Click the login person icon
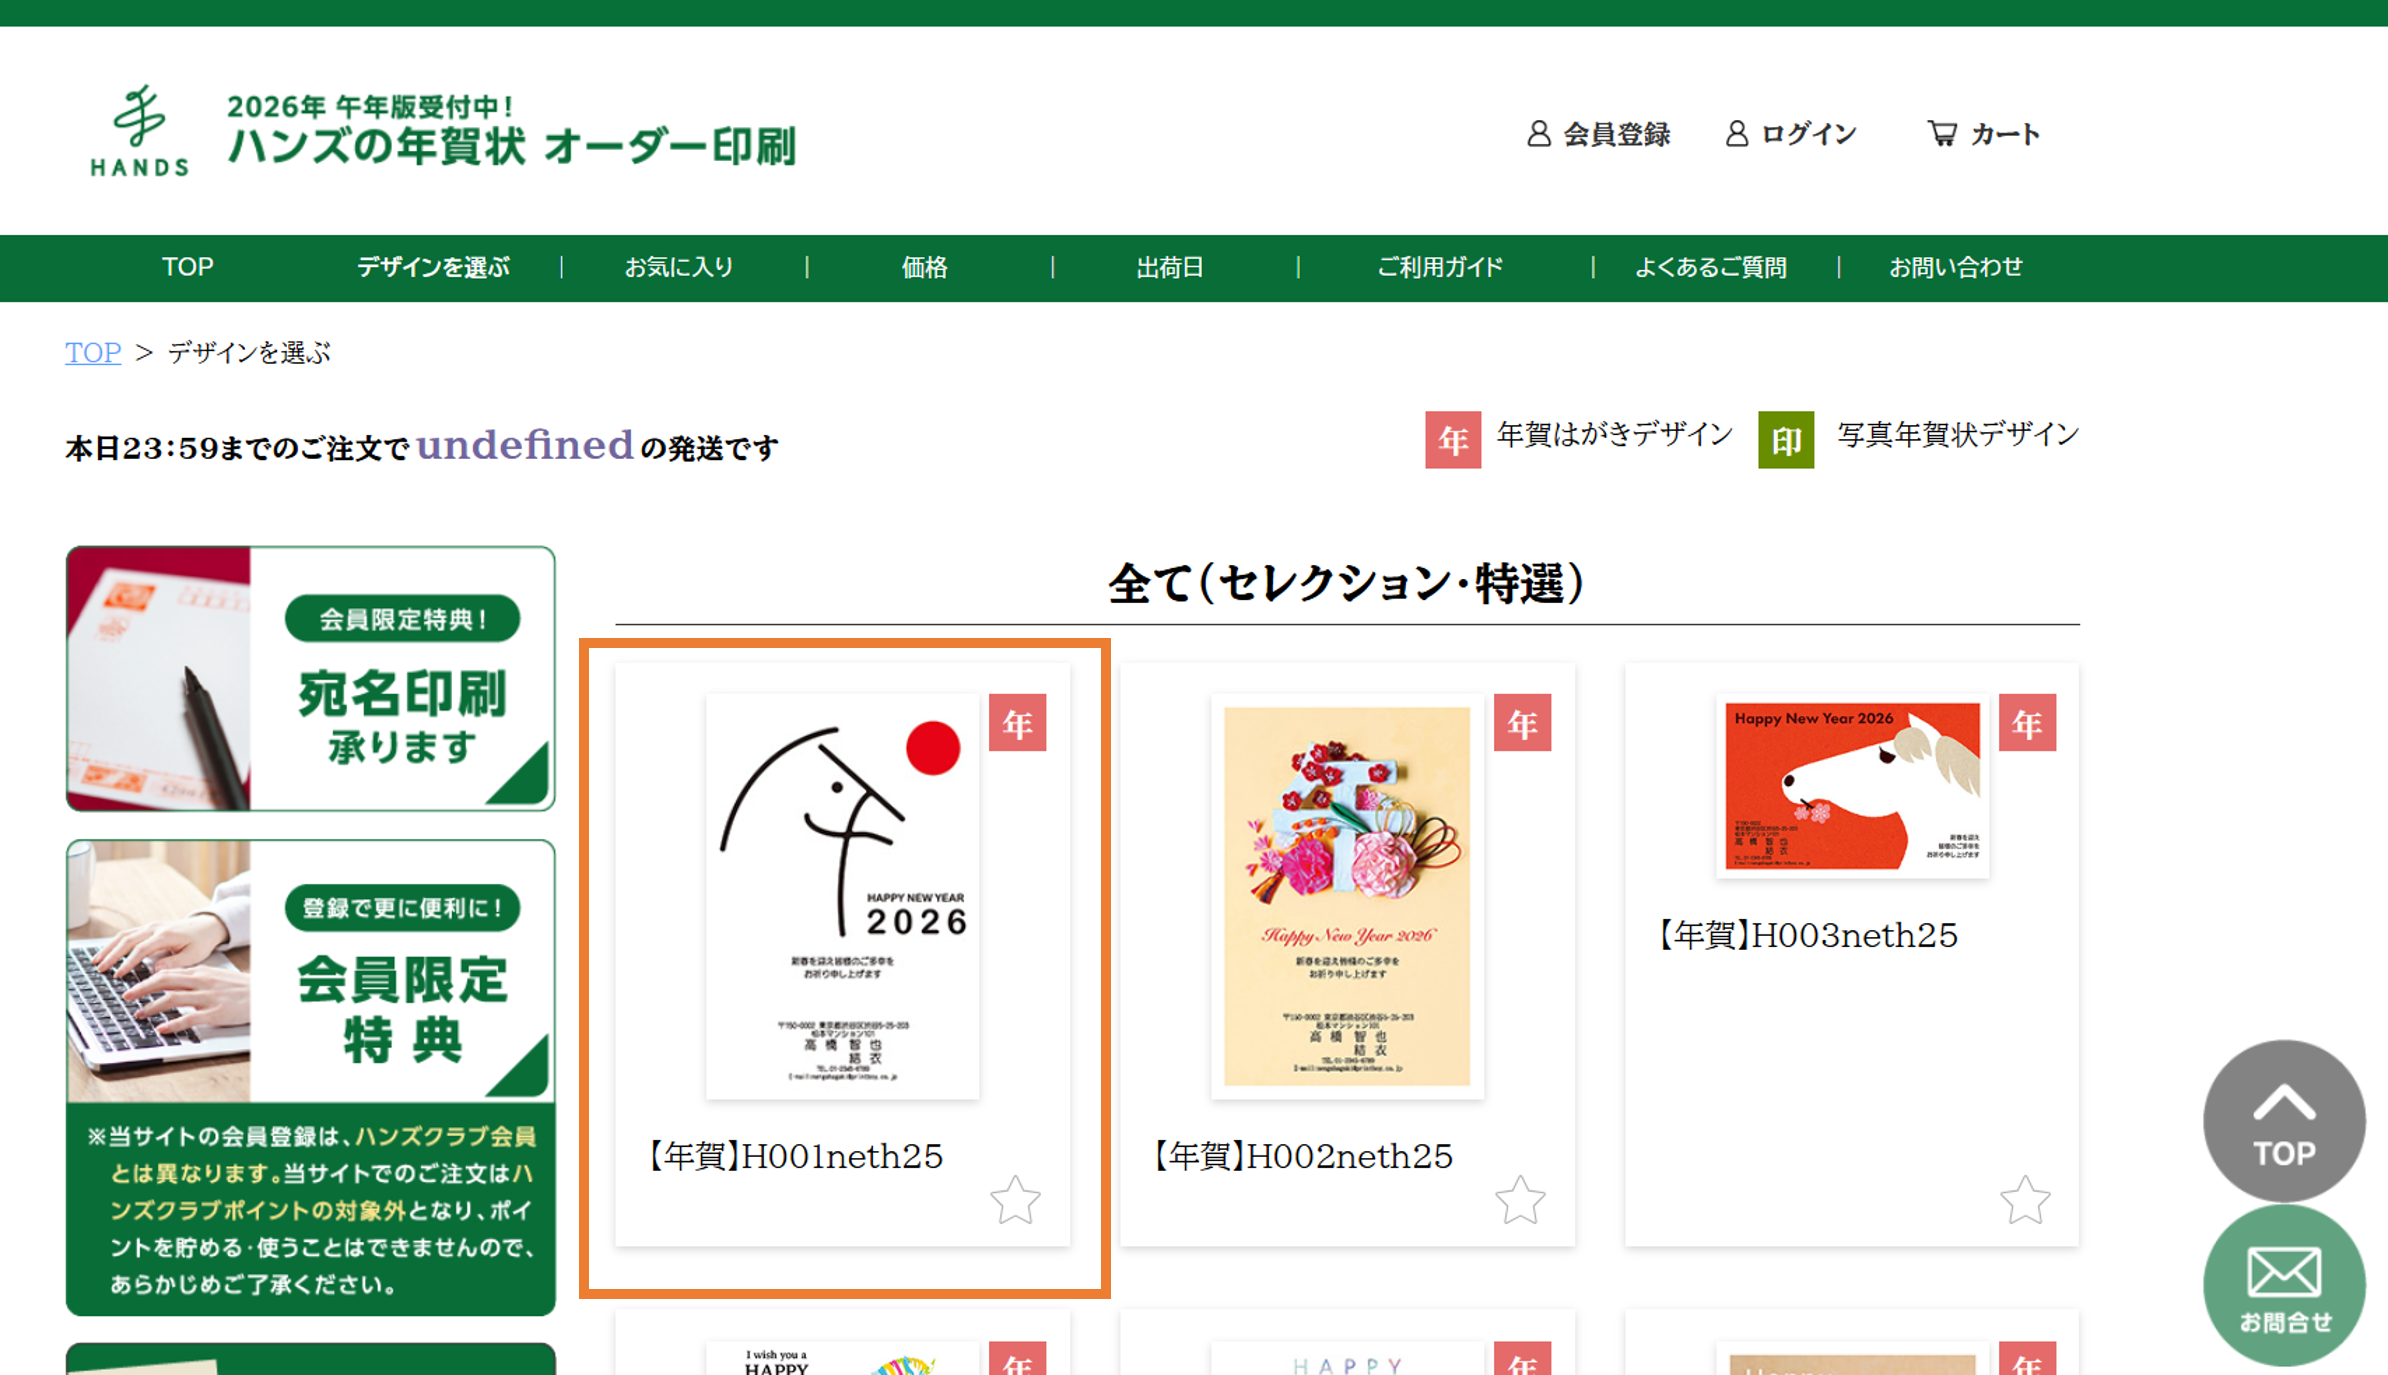This screenshot has width=2388, height=1375. (1737, 133)
